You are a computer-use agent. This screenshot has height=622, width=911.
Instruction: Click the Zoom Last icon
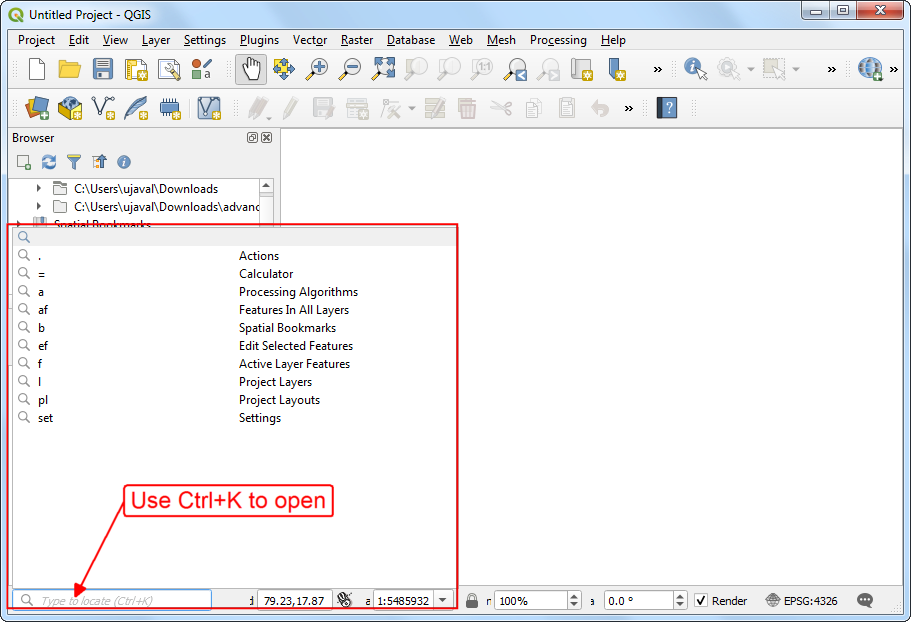515,69
